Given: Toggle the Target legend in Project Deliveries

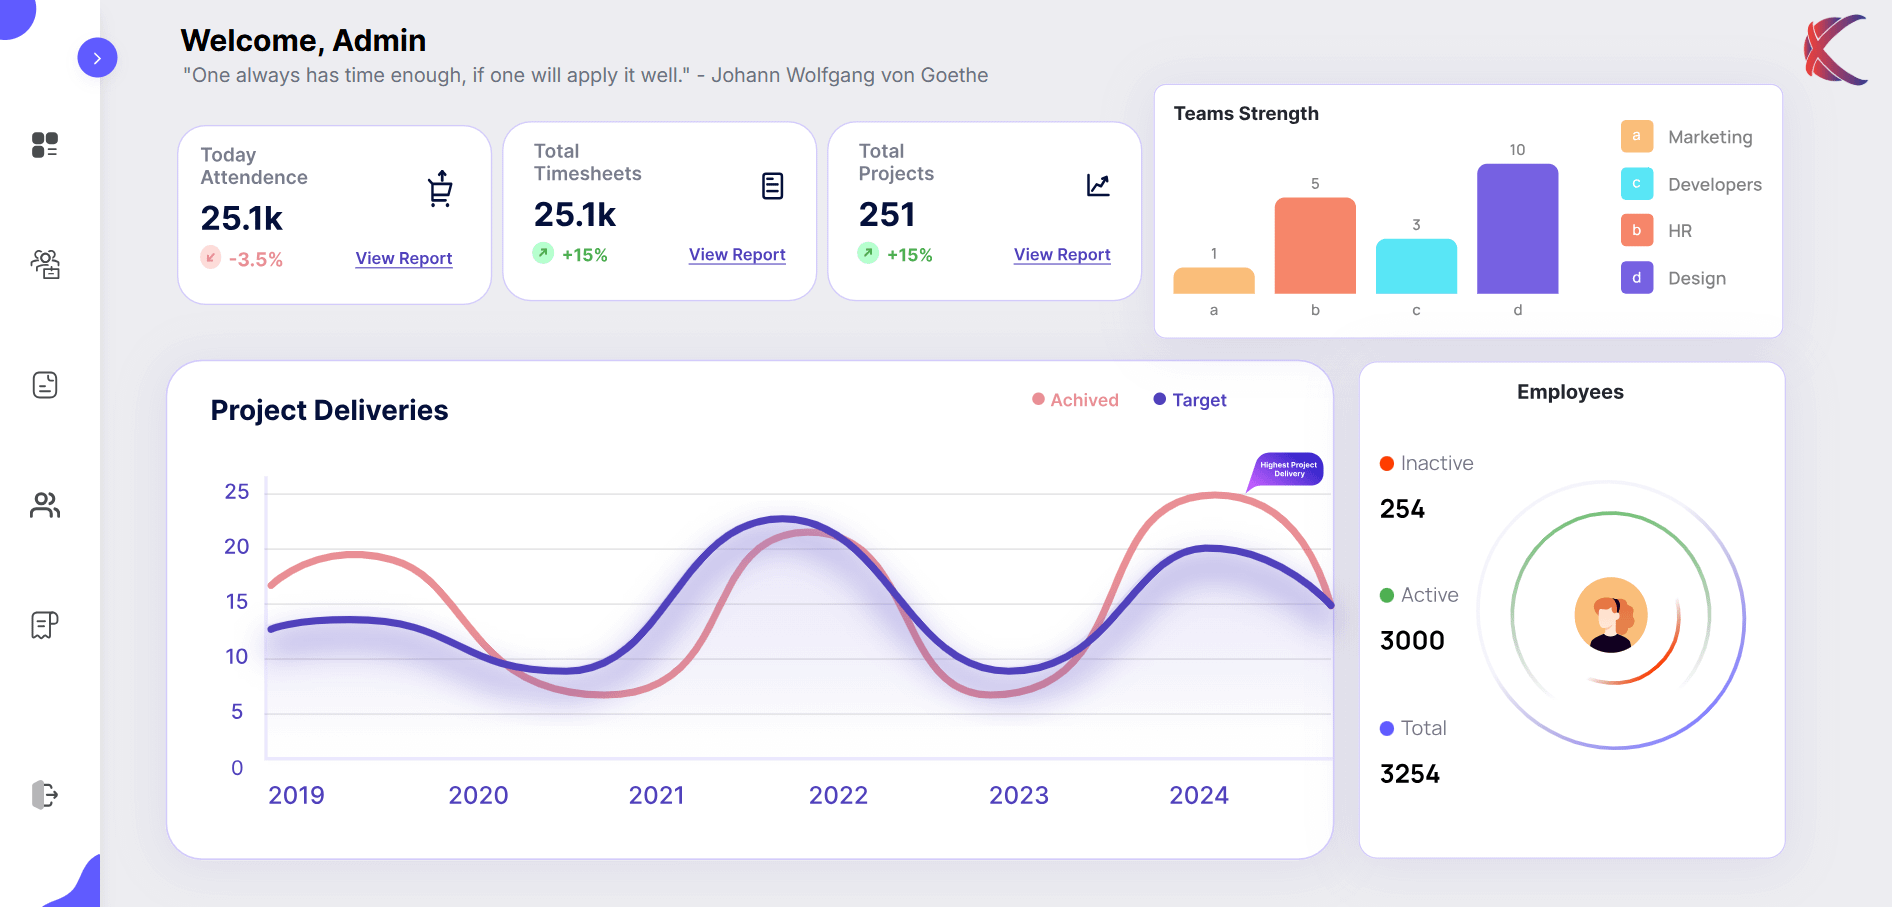Looking at the screenshot, I should point(1190,400).
